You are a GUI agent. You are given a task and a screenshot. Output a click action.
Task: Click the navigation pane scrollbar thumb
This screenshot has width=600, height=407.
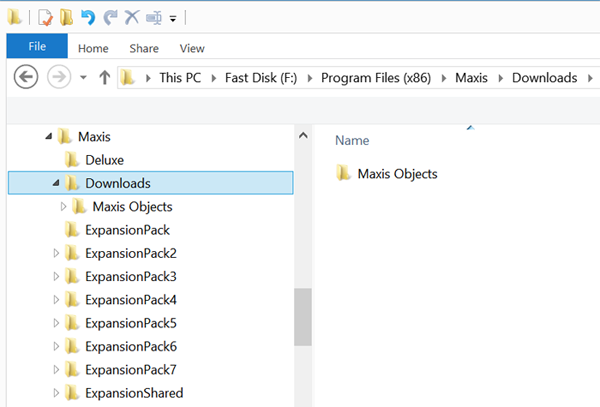pos(303,317)
